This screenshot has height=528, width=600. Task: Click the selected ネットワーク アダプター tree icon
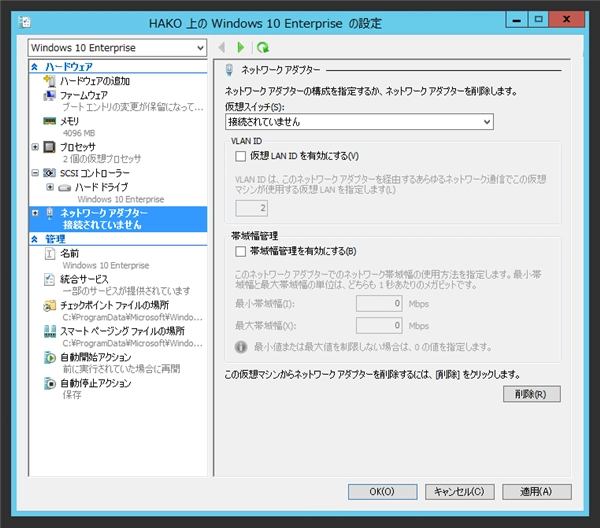tap(49, 213)
